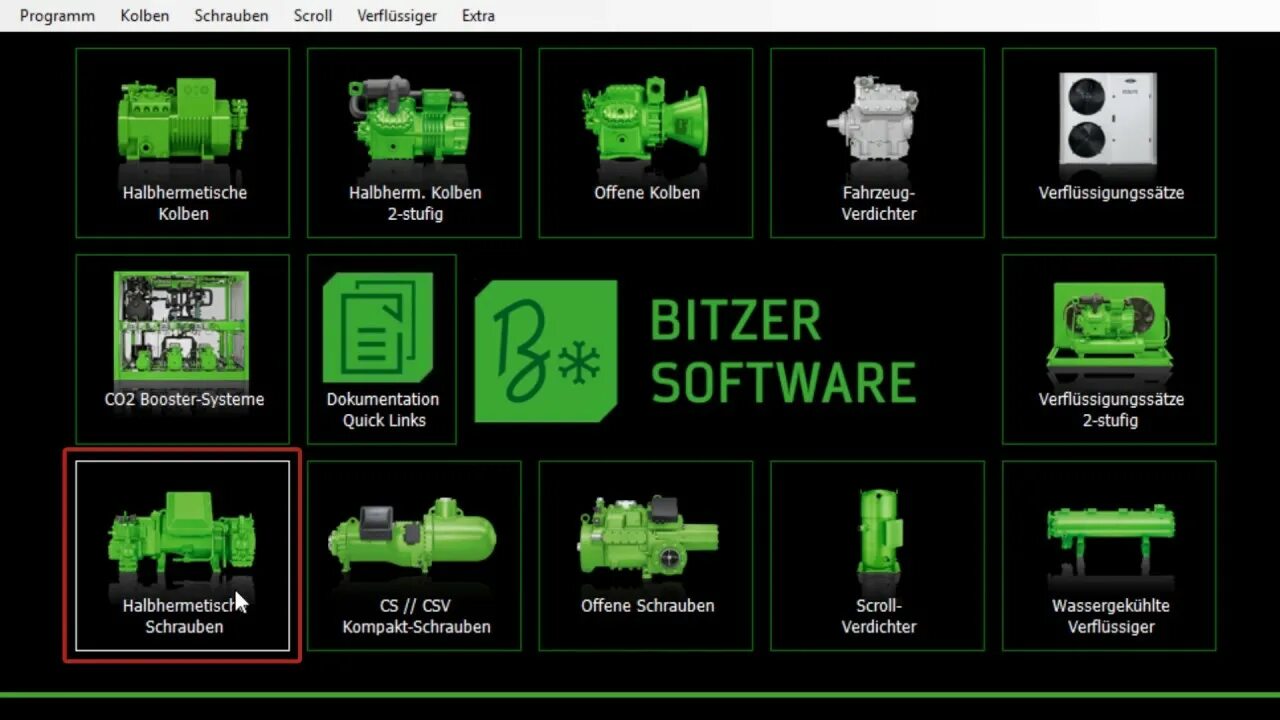Open the Extra menu
1280x720 pixels.
(x=478, y=16)
